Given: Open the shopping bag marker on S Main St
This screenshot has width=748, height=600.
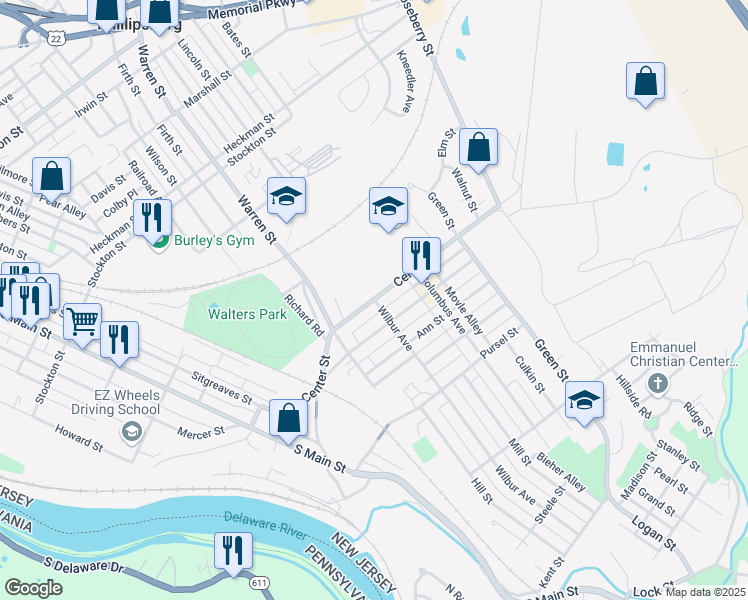Looking at the screenshot, I should coord(289,419).
